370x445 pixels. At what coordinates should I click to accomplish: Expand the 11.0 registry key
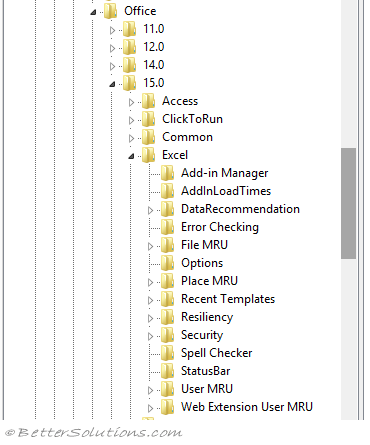coord(112,30)
